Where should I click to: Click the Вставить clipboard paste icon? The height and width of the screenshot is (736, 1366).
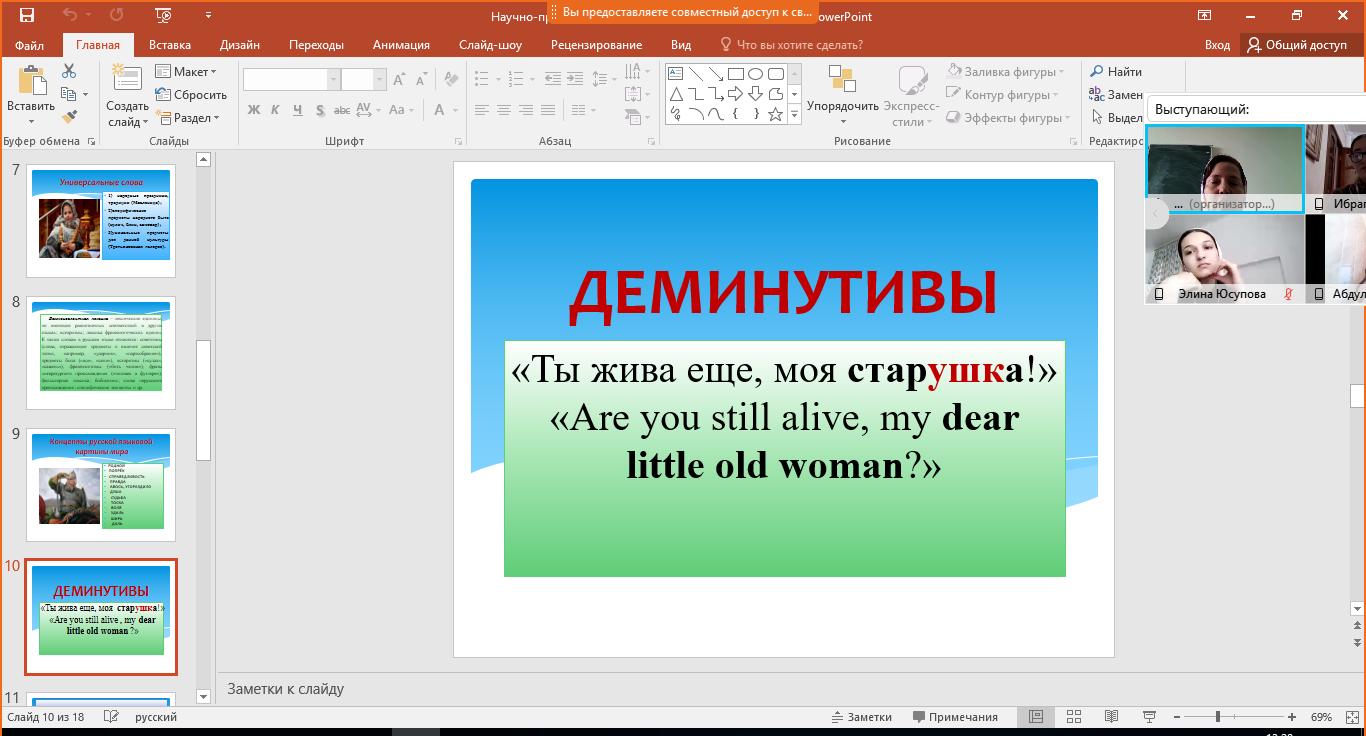coord(31,80)
